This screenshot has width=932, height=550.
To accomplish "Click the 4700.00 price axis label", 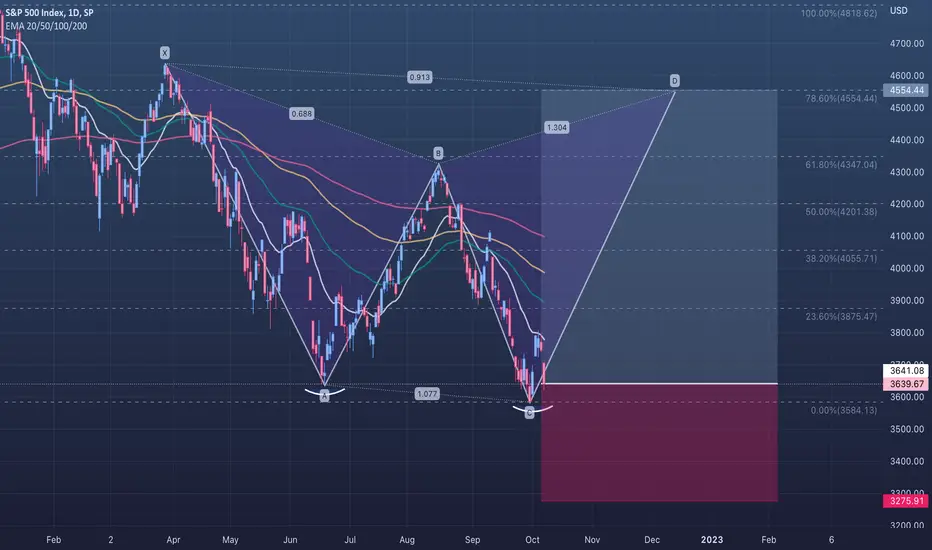I will tap(906, 43).
